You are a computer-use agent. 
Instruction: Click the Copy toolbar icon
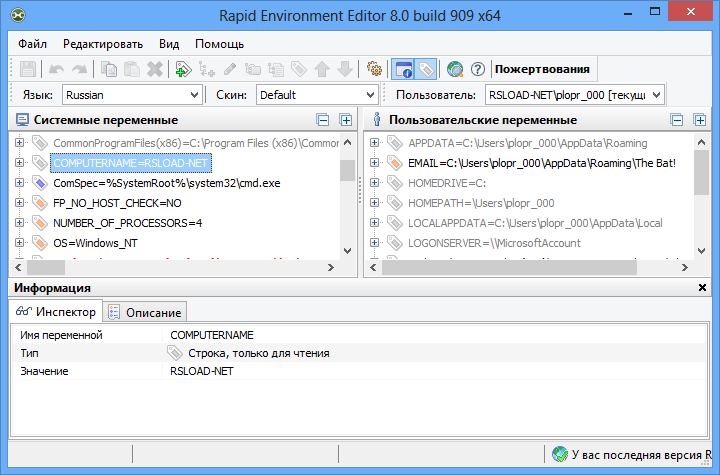(x=109, y=69)
